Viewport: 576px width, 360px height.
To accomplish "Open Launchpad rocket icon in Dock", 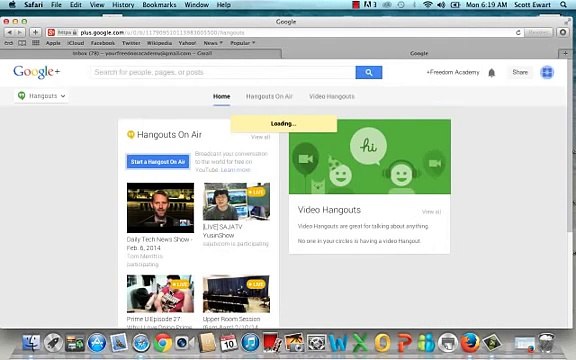I will 53,343.
